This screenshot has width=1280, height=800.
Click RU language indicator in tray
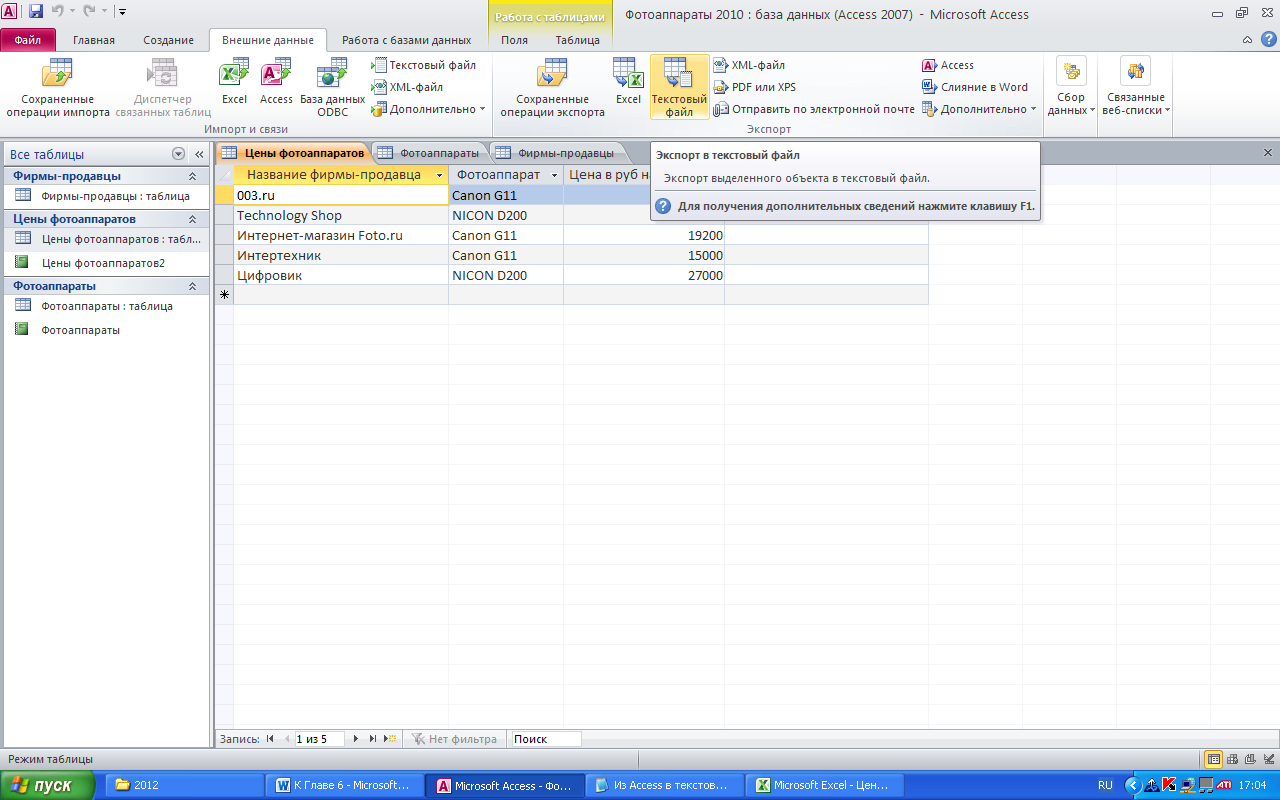coord(1105,785)
